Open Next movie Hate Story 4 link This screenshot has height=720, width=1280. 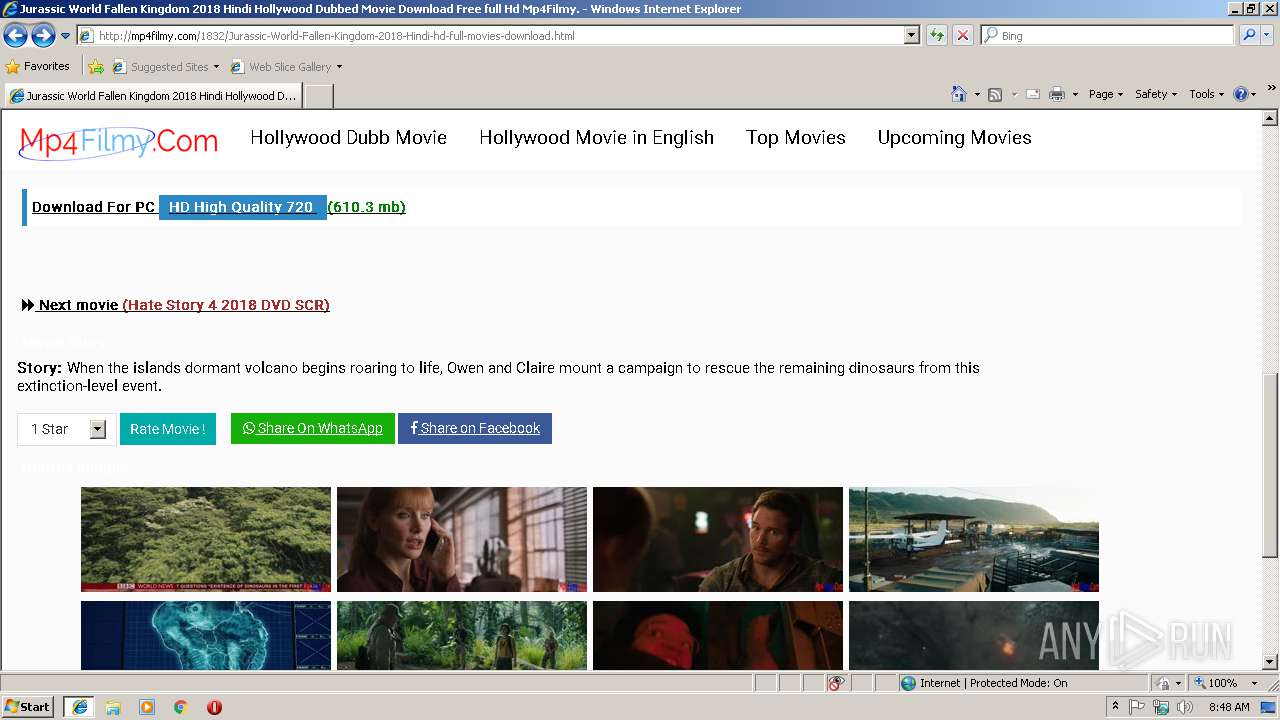point(175,305)
